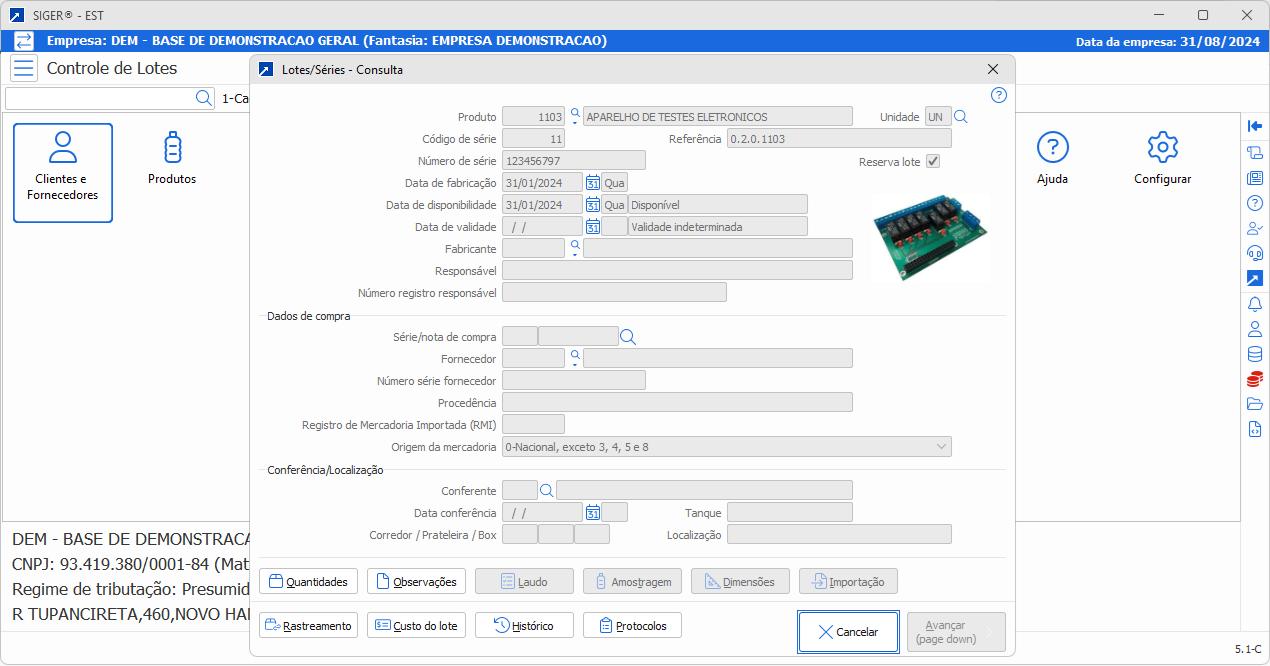Click the product description field

718,117
